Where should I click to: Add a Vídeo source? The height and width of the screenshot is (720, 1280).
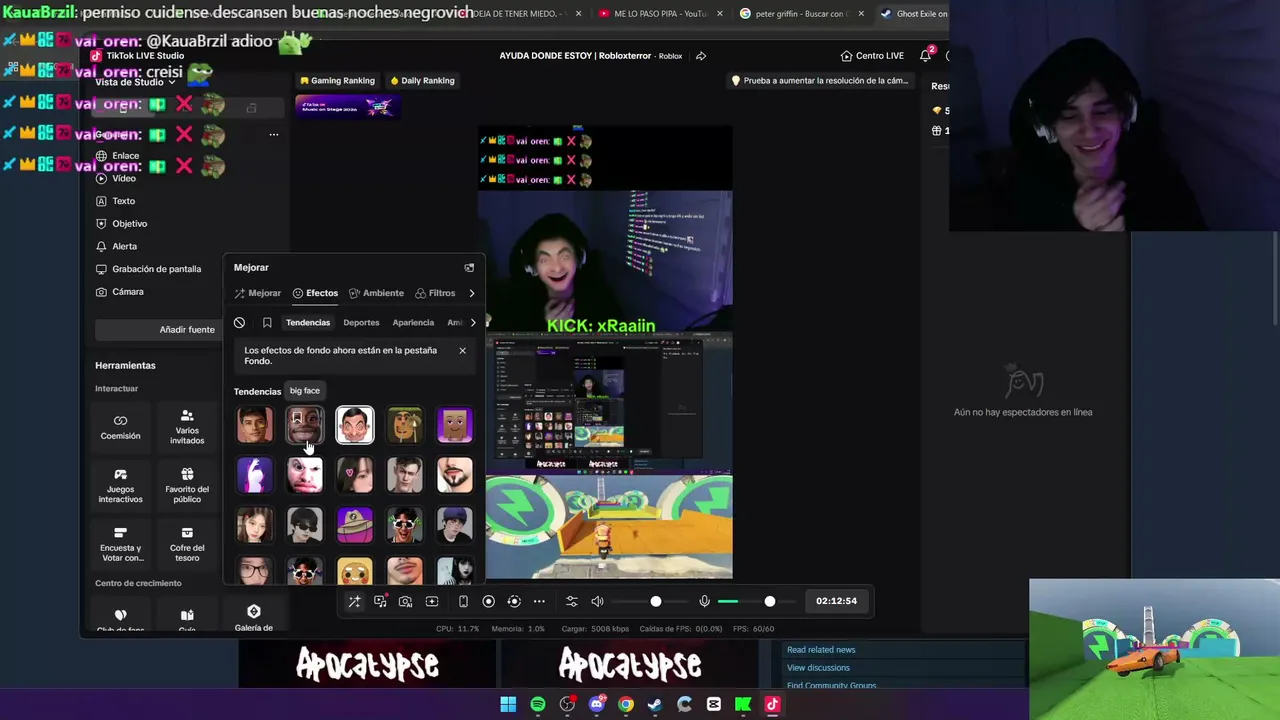116,178
